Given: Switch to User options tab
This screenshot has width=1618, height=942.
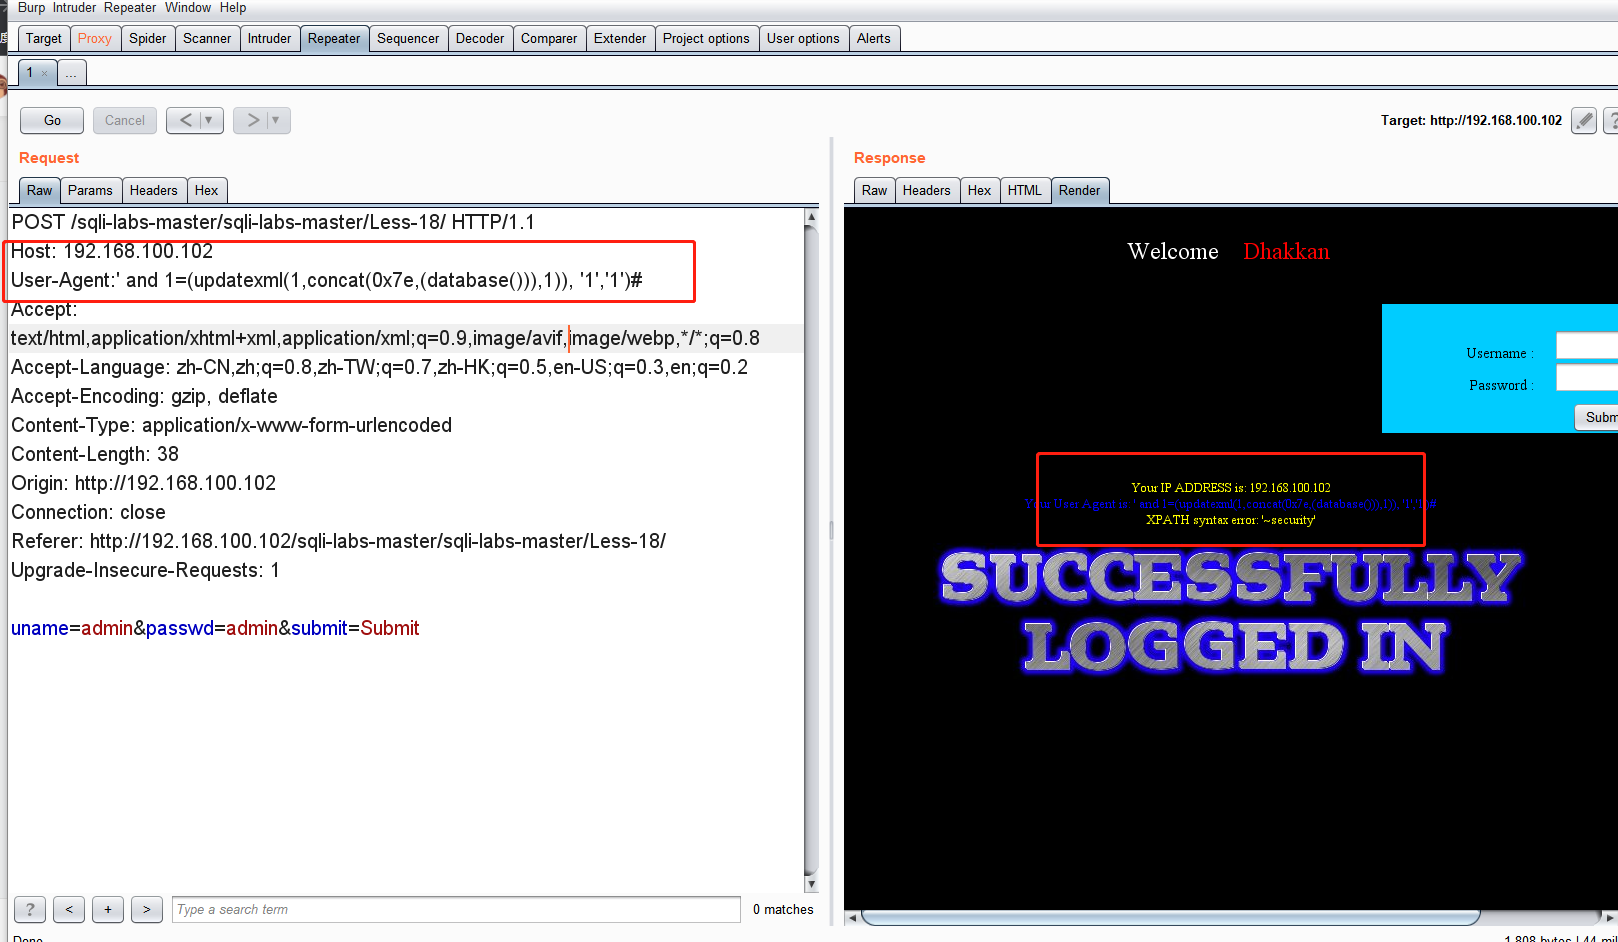Looking at the screenshot, I should point(803,39).
